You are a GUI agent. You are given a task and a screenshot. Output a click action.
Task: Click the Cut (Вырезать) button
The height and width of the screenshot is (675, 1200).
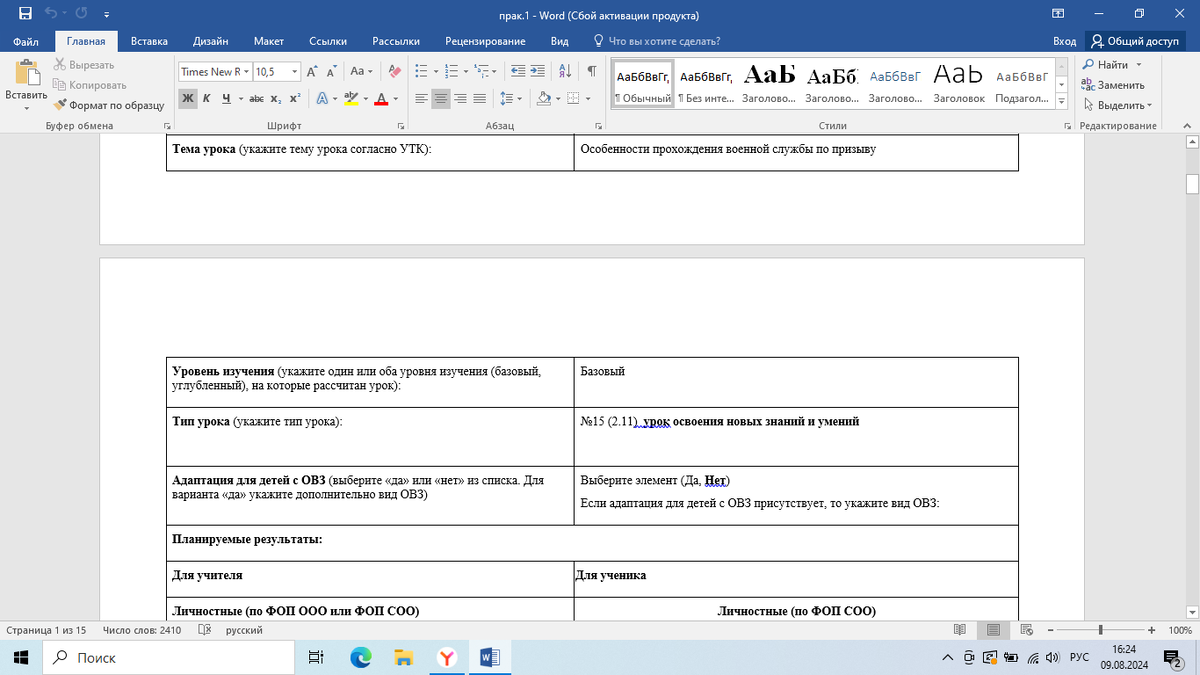coord(83,65)
